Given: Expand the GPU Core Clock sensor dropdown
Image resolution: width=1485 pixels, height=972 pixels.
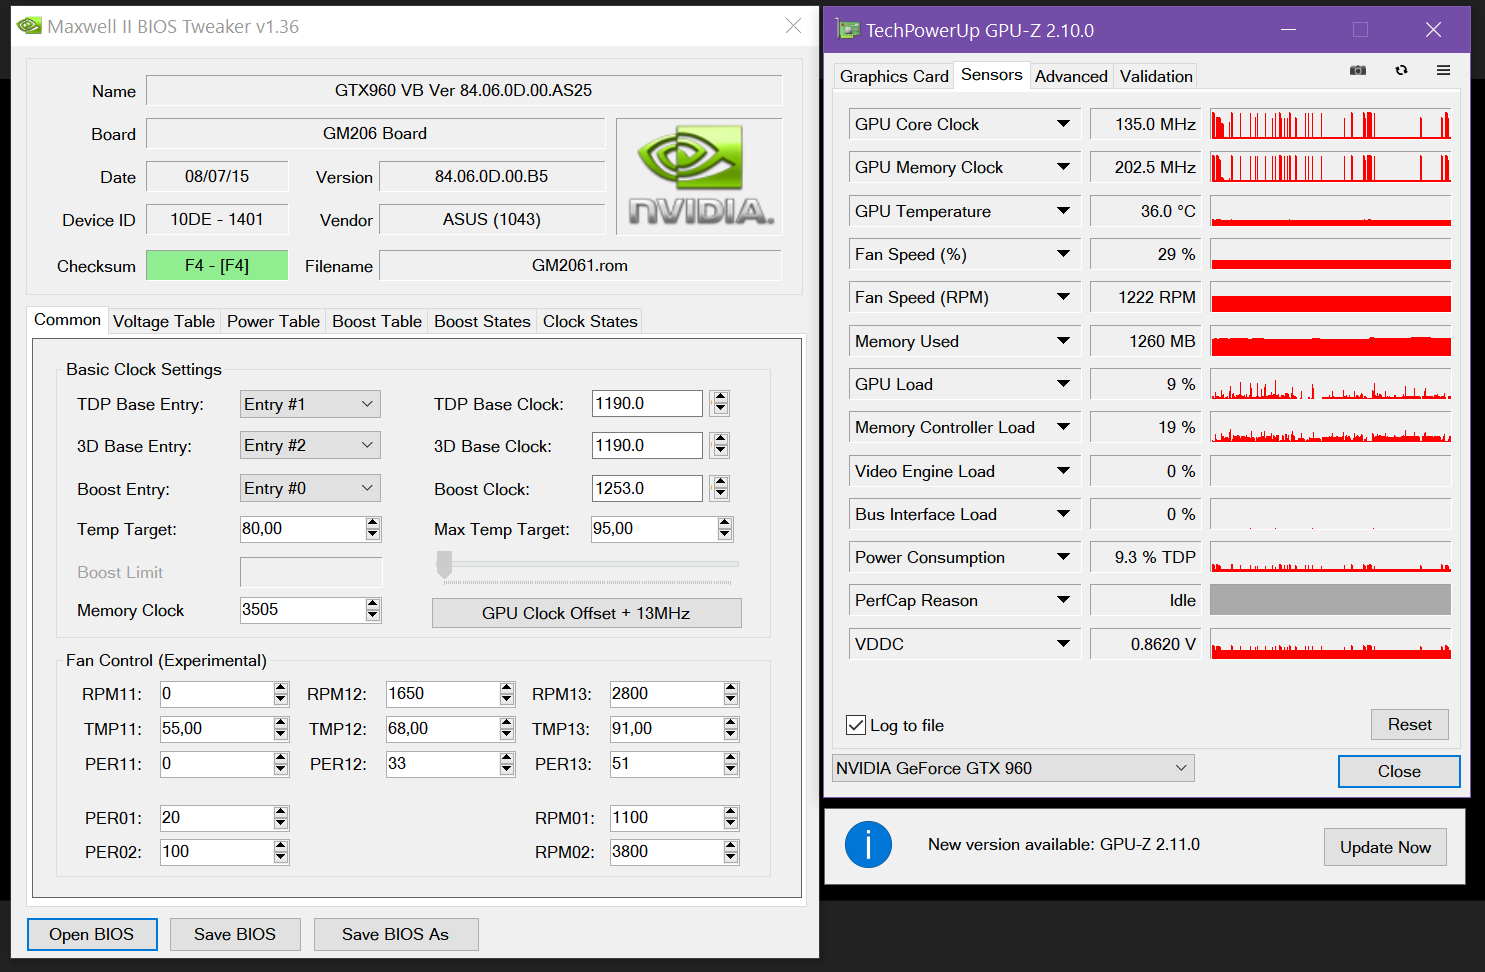Looking at the screenshot, I should click(1063, 124).
